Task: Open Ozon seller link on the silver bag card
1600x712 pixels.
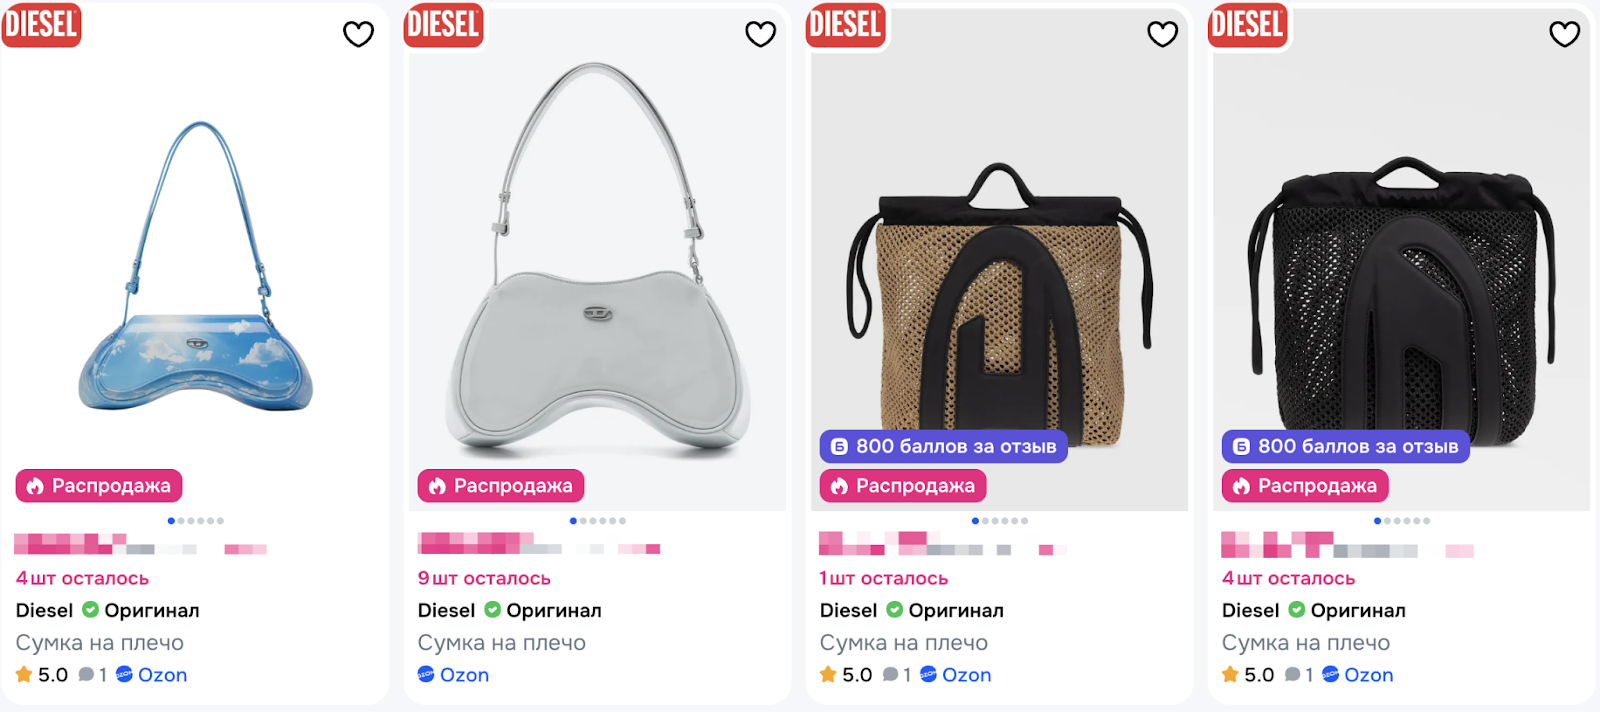Action: tap(454, 675)
